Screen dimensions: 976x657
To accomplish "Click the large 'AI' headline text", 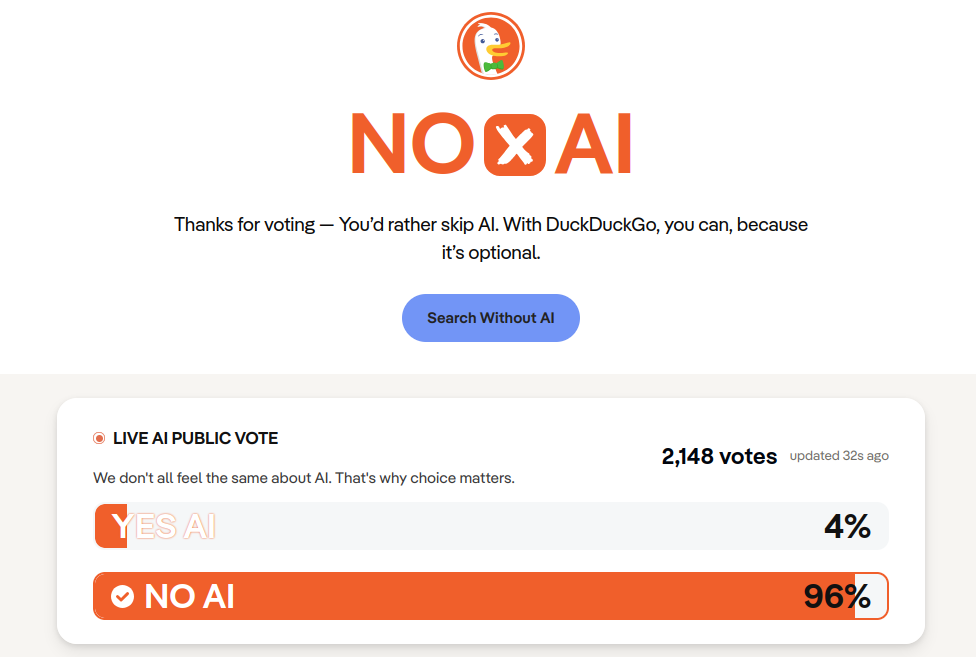I will (x=594, y=145).
